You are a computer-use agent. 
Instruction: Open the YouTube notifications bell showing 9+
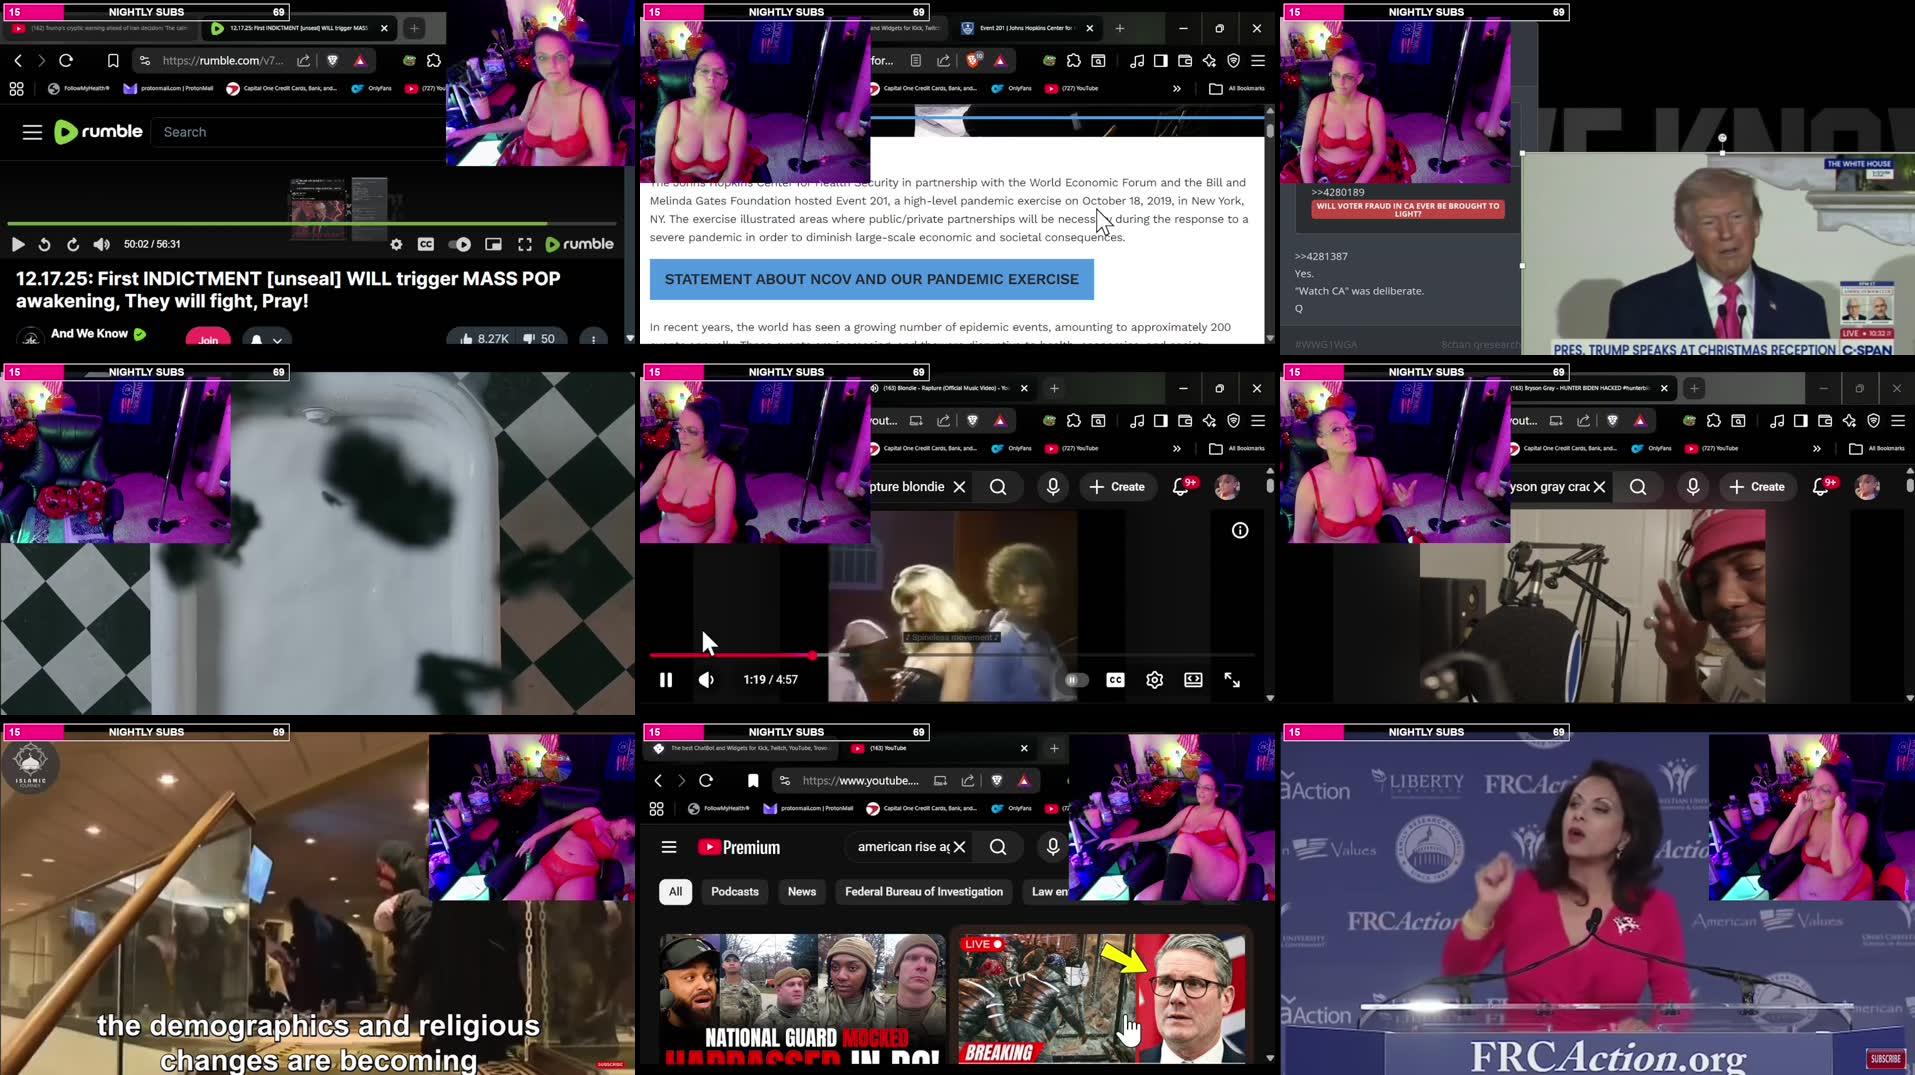[1182, 487]
